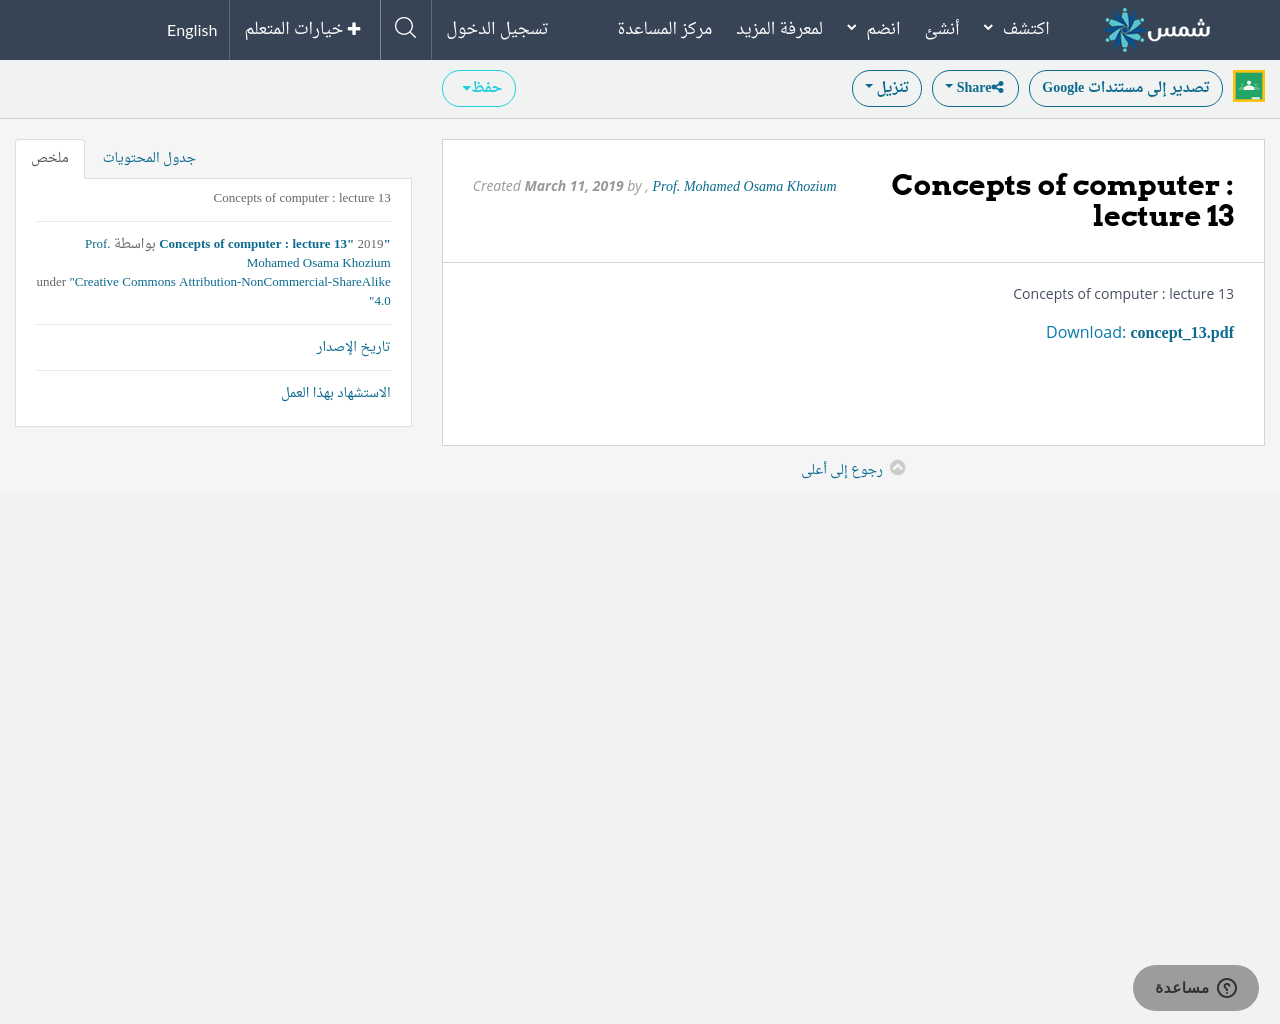Image resolution: width=1280 pixels, height=1024 pixels.
Task: Open Prof. Mohamed Osama Khozium author link
Action: pyautogui.click(x=744, y=187)
